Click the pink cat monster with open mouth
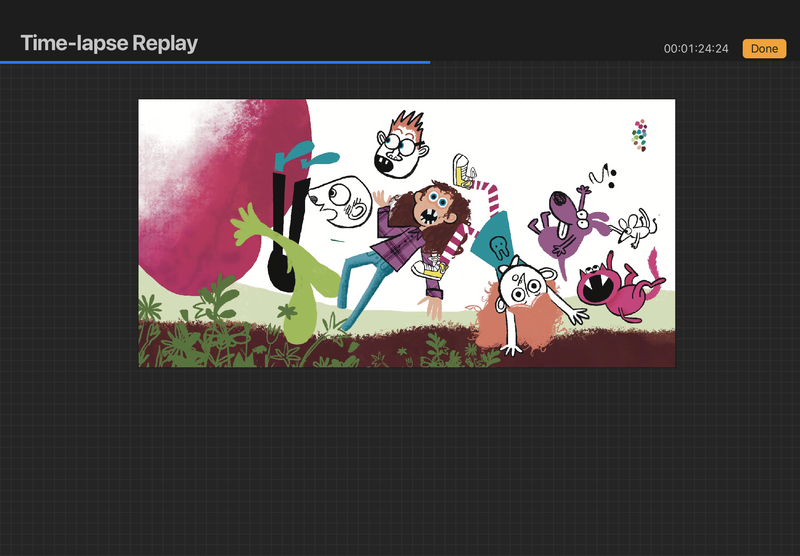This screenshot has height=556, width=800. tap(612, 285)
